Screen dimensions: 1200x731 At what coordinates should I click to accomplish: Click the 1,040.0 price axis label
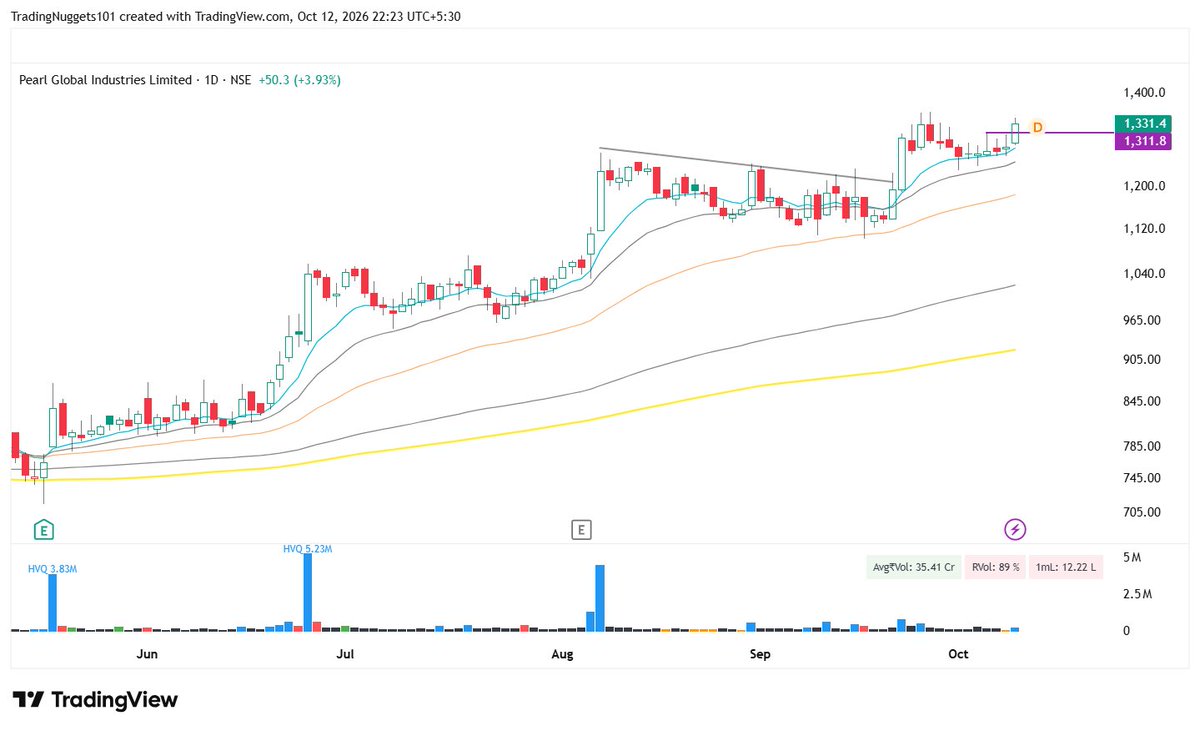click(1145, 274)
